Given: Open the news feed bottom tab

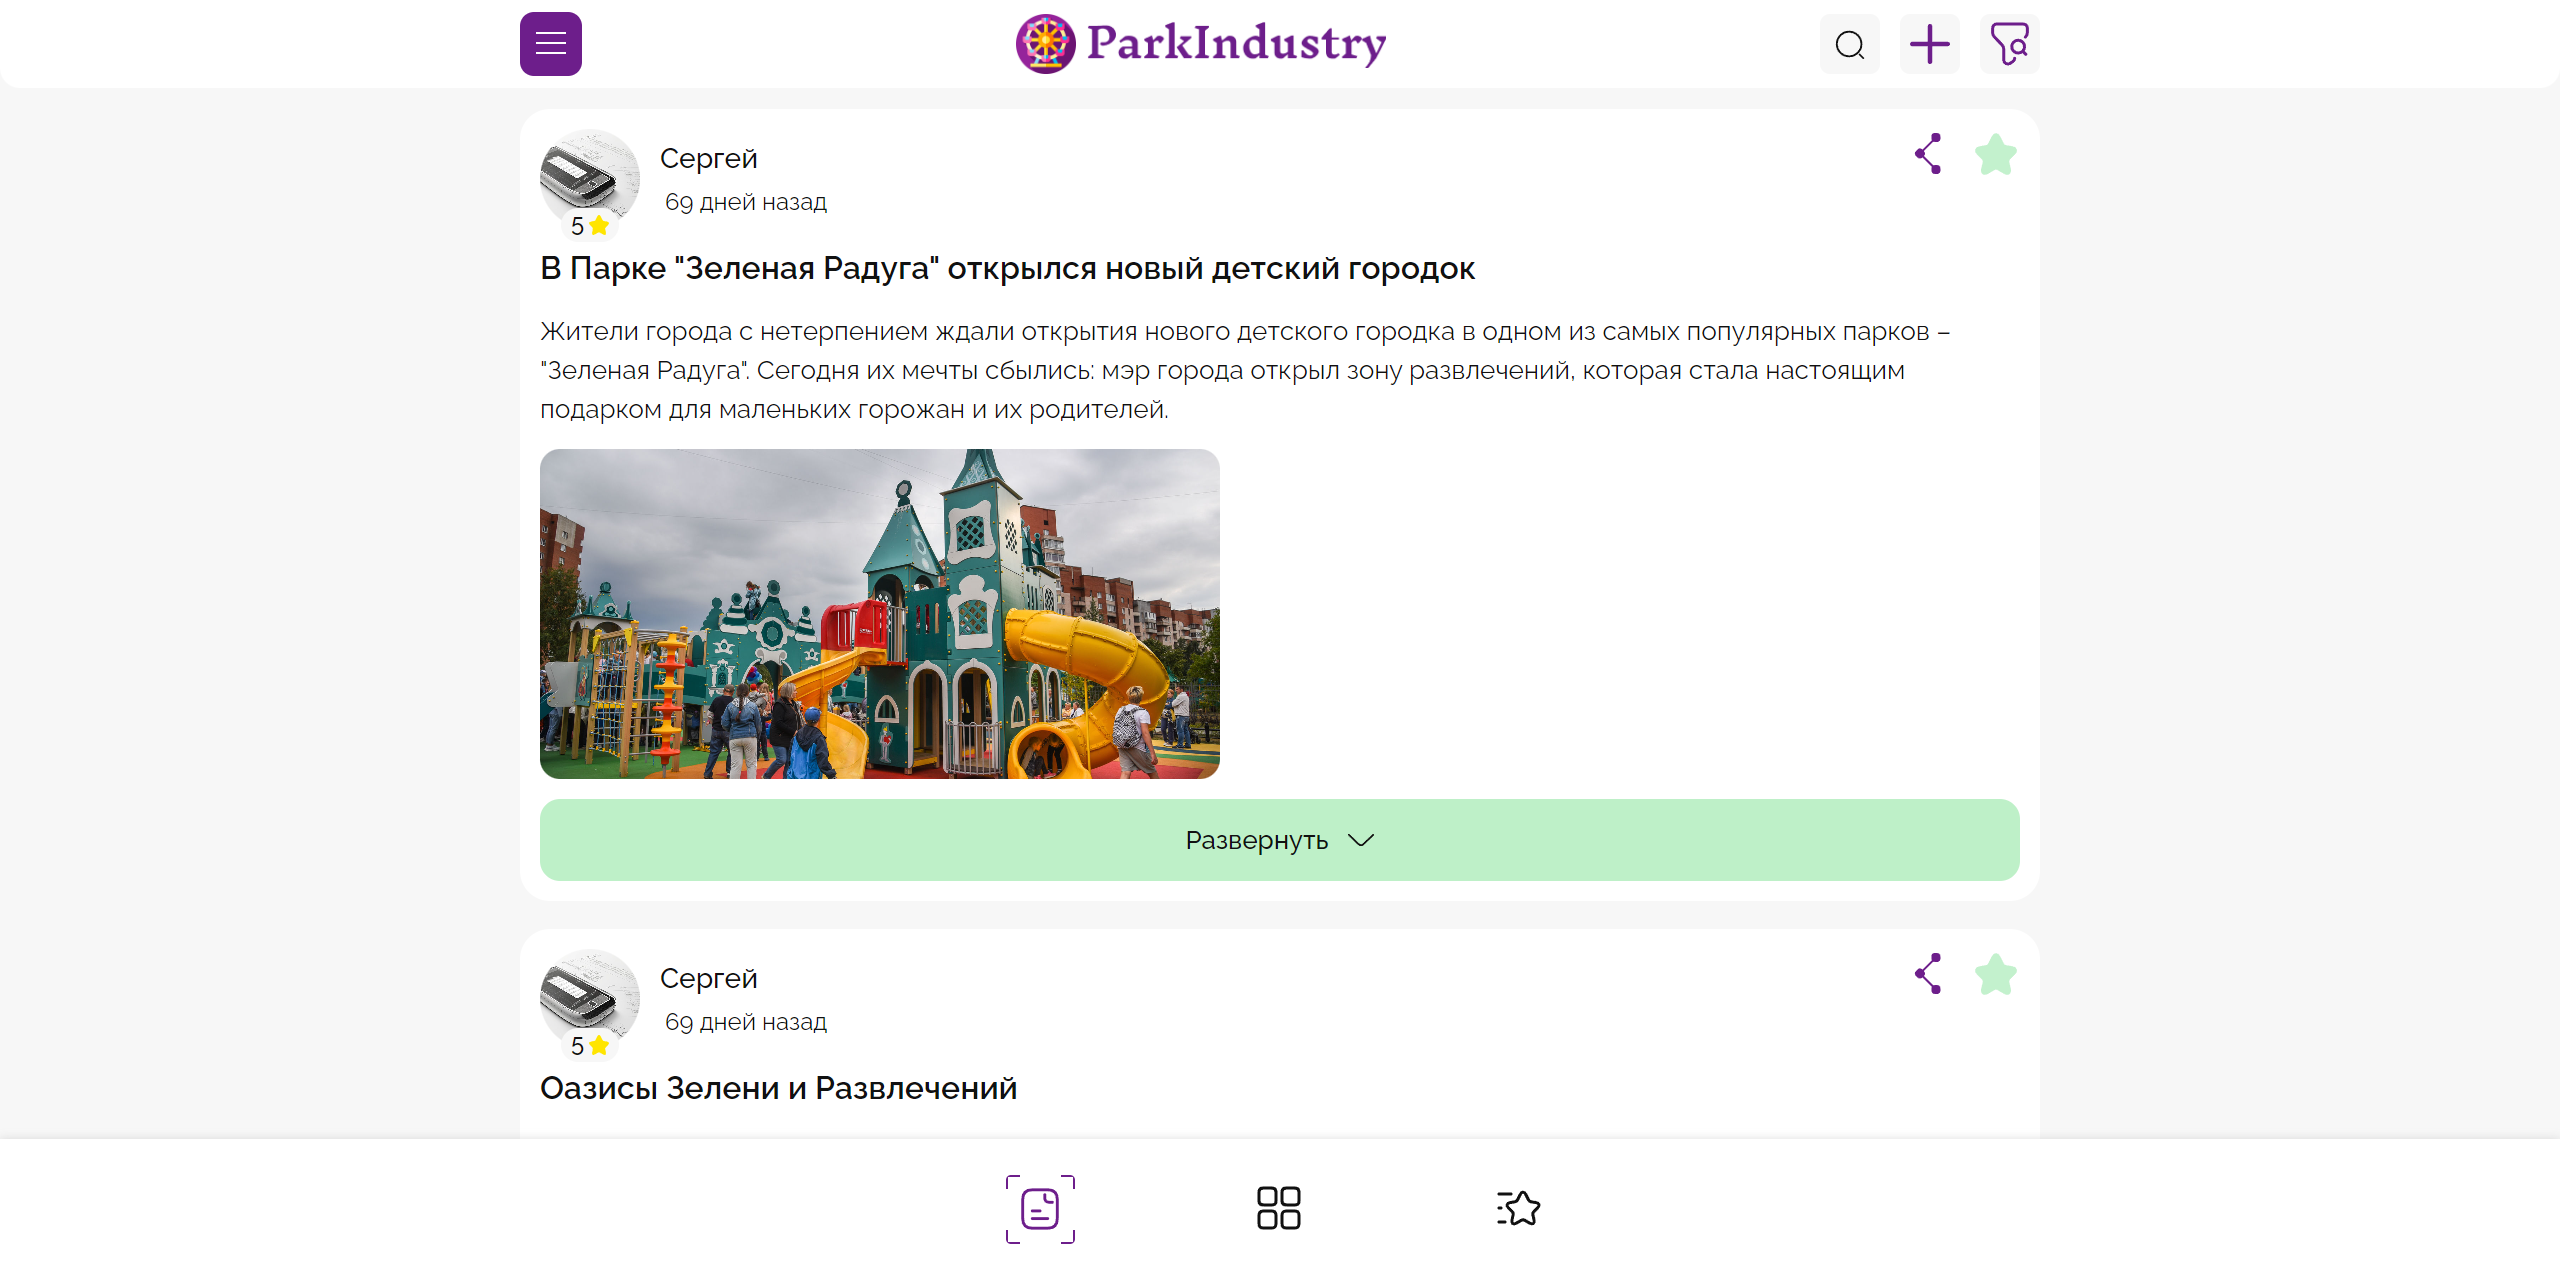Looking at the screenshot, I should point(1040,1208).
